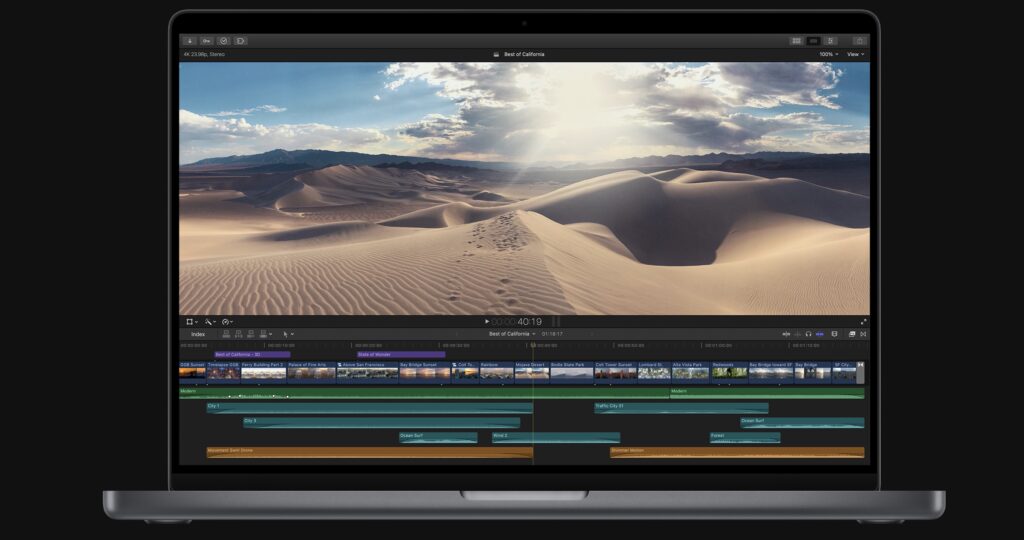Select the Wind 2 audio clip
The width and height of the screenshot is (1024, 540).
556,437
